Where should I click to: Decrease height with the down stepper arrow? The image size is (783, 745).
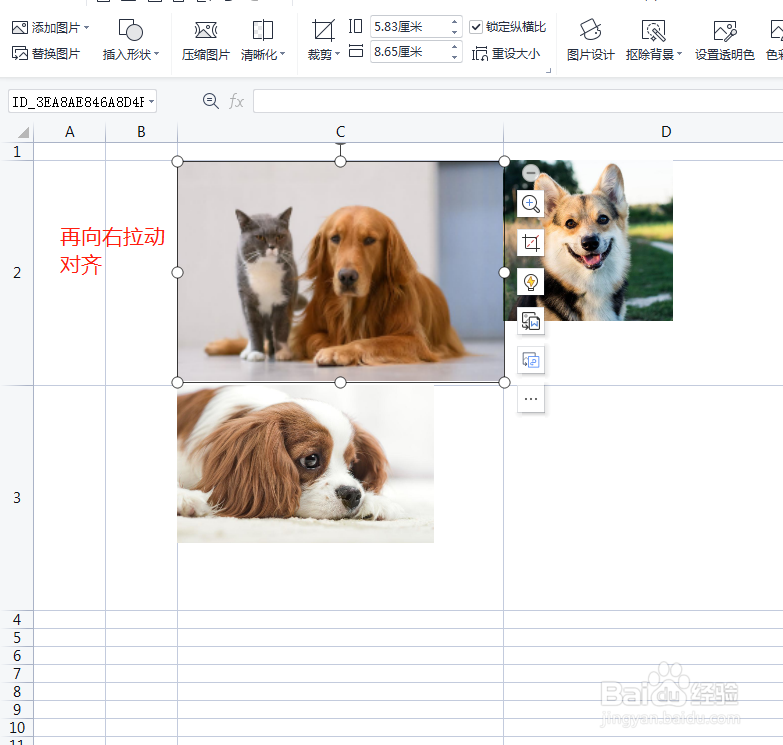point(454,32)
